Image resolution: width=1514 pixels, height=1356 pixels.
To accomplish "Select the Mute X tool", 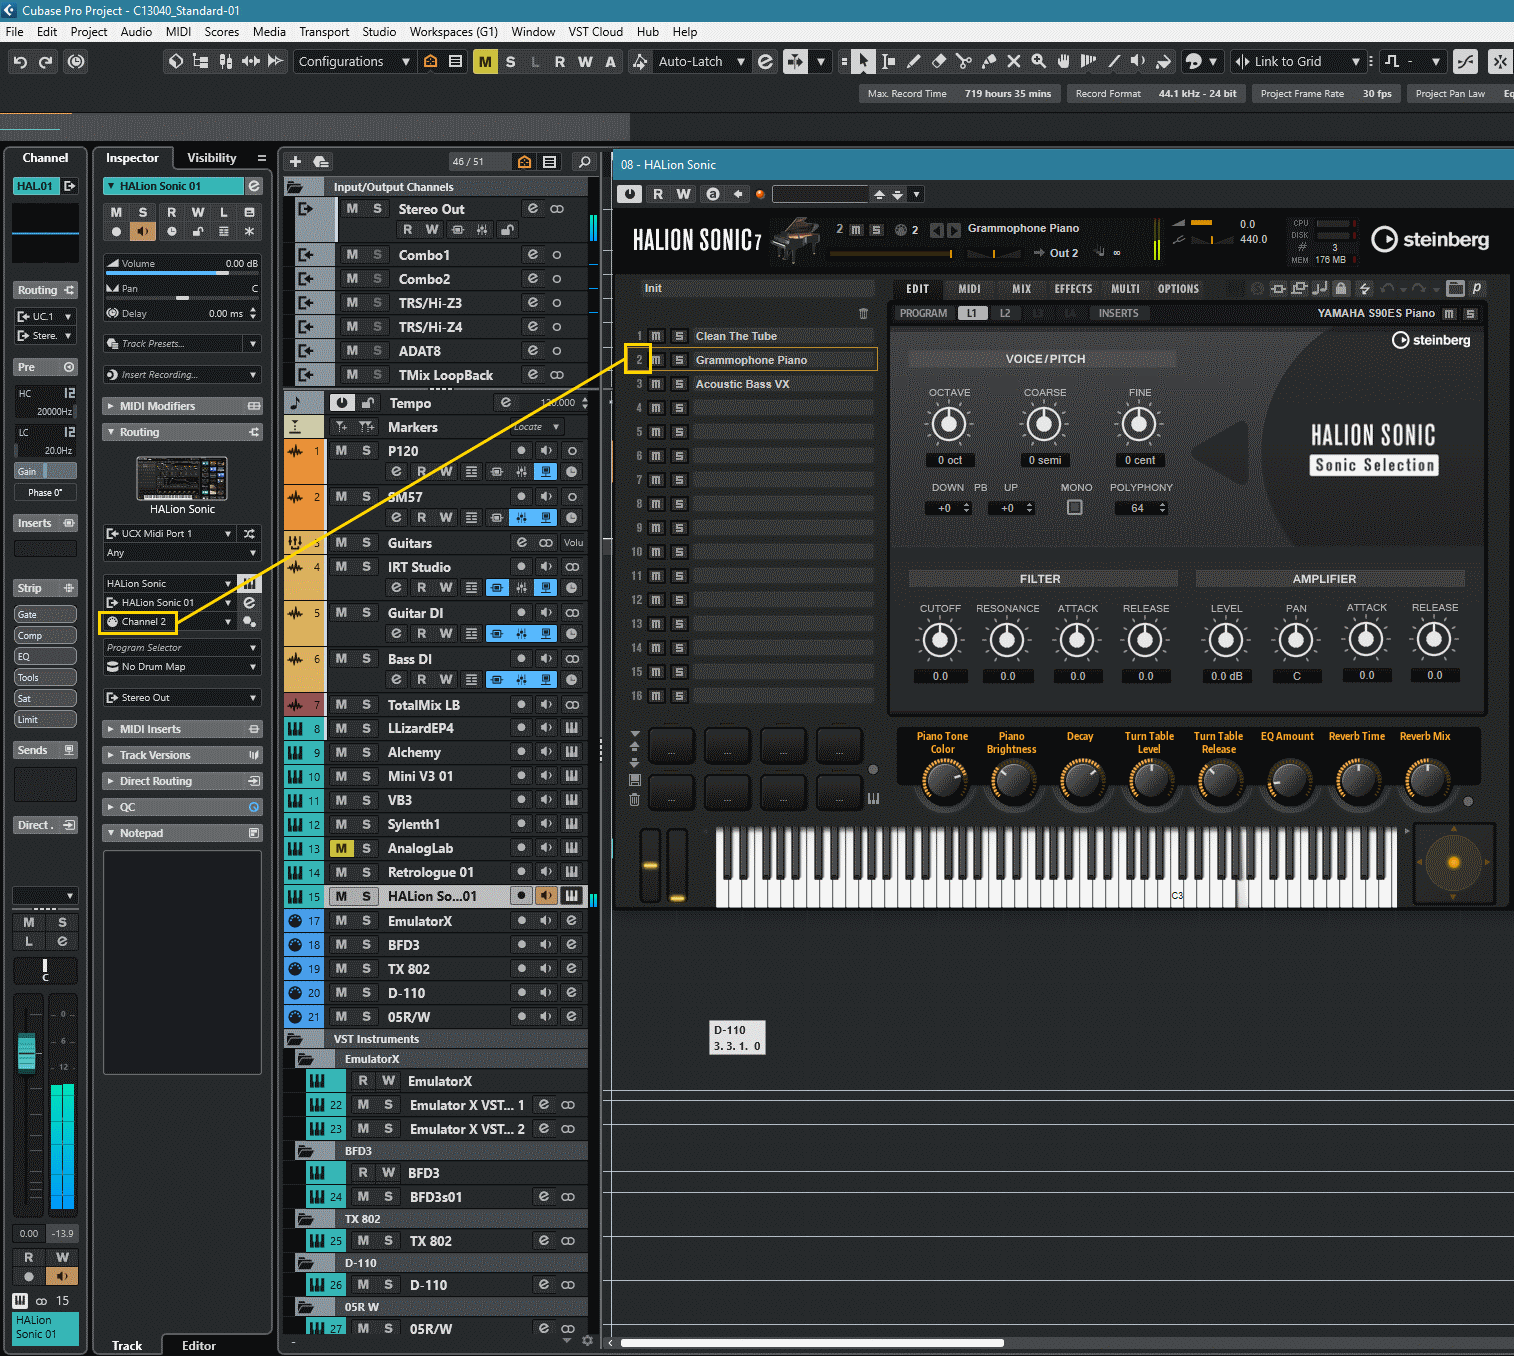I will [x=1014, y=62].
